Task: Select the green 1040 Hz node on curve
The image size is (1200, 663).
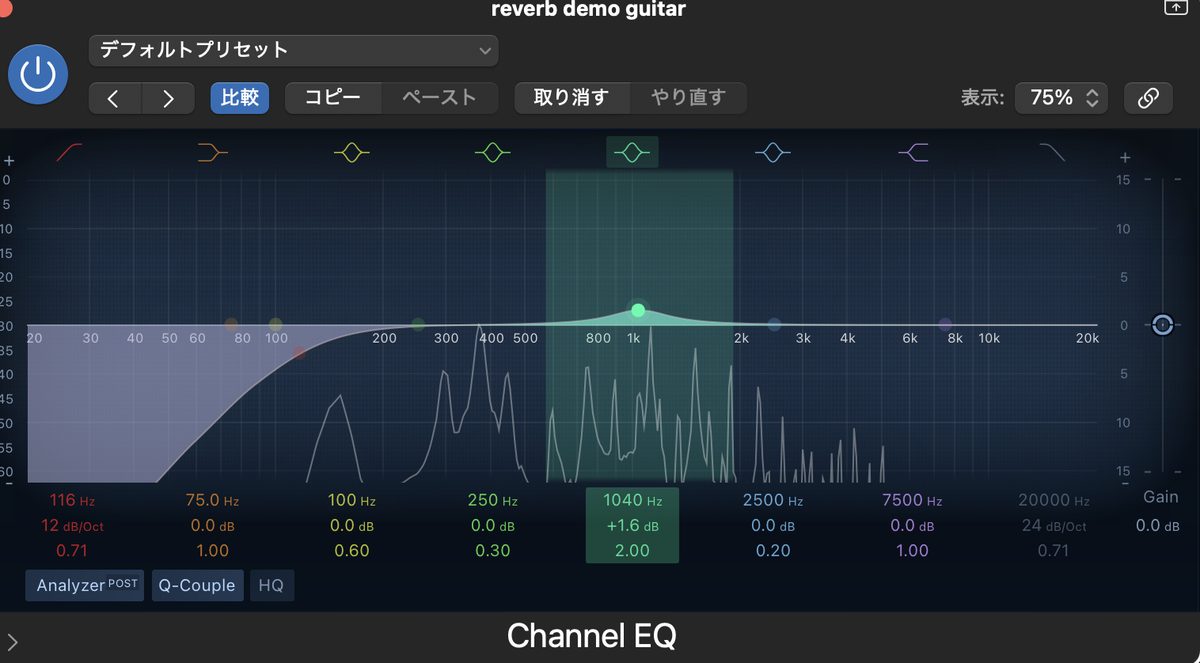Action: tap(638, 310)
